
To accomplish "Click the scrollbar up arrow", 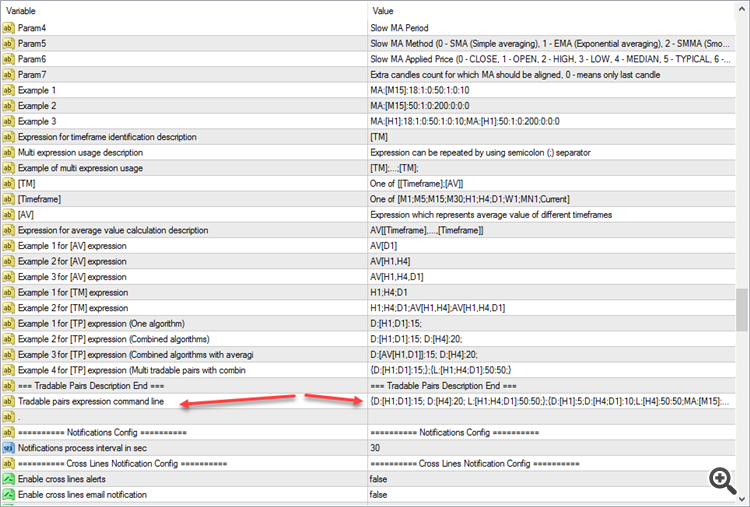I will pos(742,7).
